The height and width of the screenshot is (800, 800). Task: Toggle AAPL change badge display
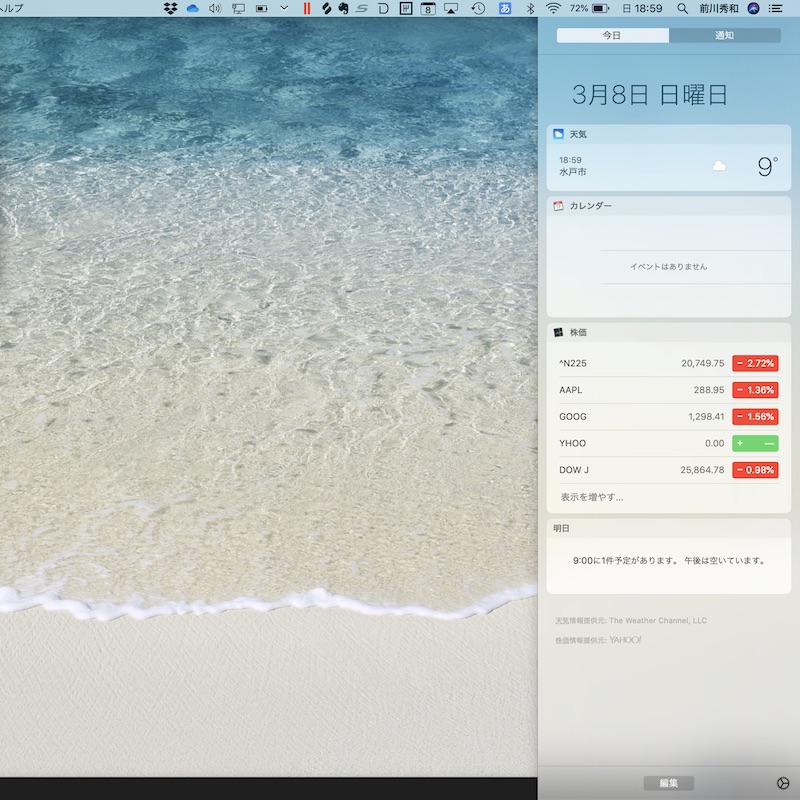[x=755, y=390]
